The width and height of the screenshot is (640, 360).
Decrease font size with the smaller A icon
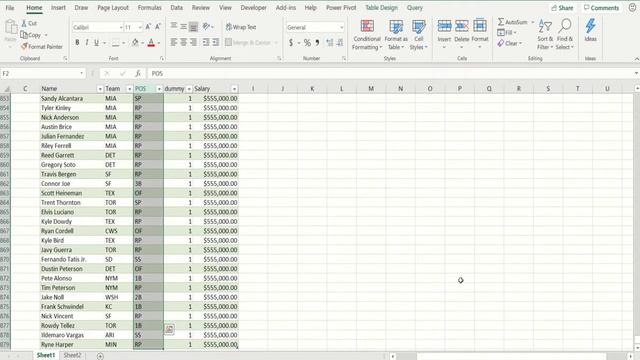158,27
